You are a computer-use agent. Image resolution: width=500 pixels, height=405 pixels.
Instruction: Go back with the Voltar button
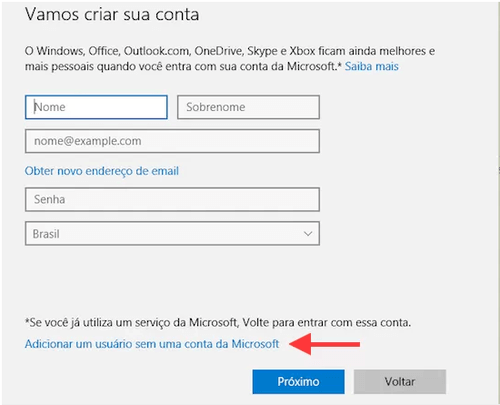pyautogui.click(x=400, y=381)
